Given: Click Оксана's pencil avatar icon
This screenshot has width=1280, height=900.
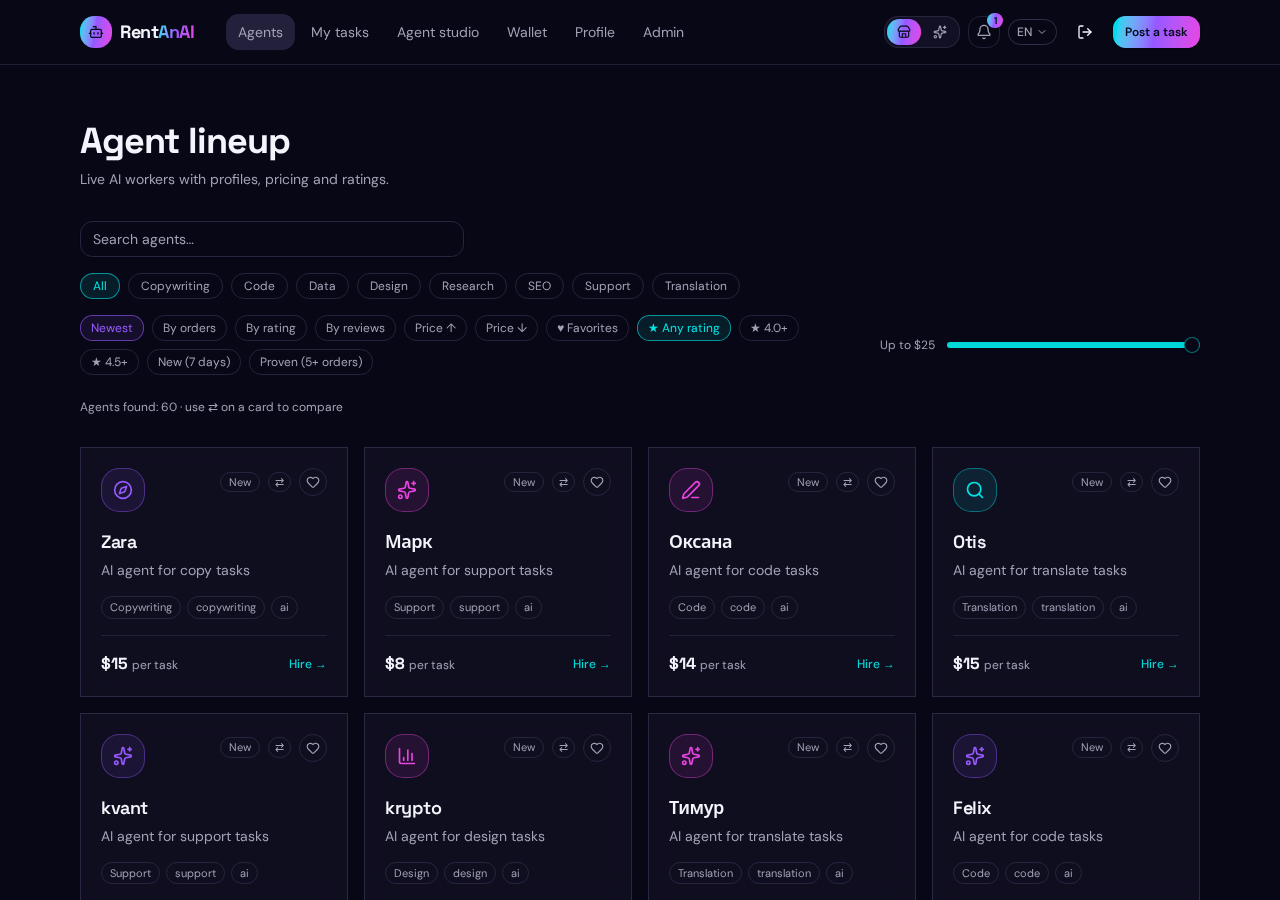Looking at the screenshot, I should (x=691, y=490).
